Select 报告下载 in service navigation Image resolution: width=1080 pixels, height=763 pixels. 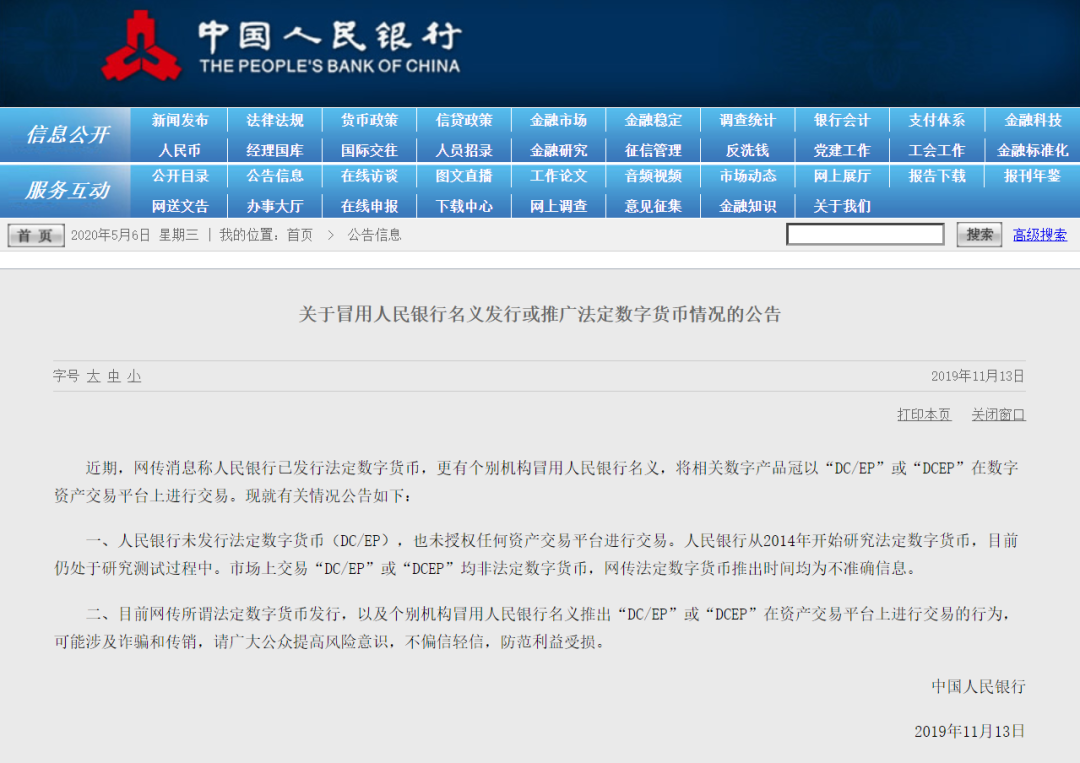[937, 176]
